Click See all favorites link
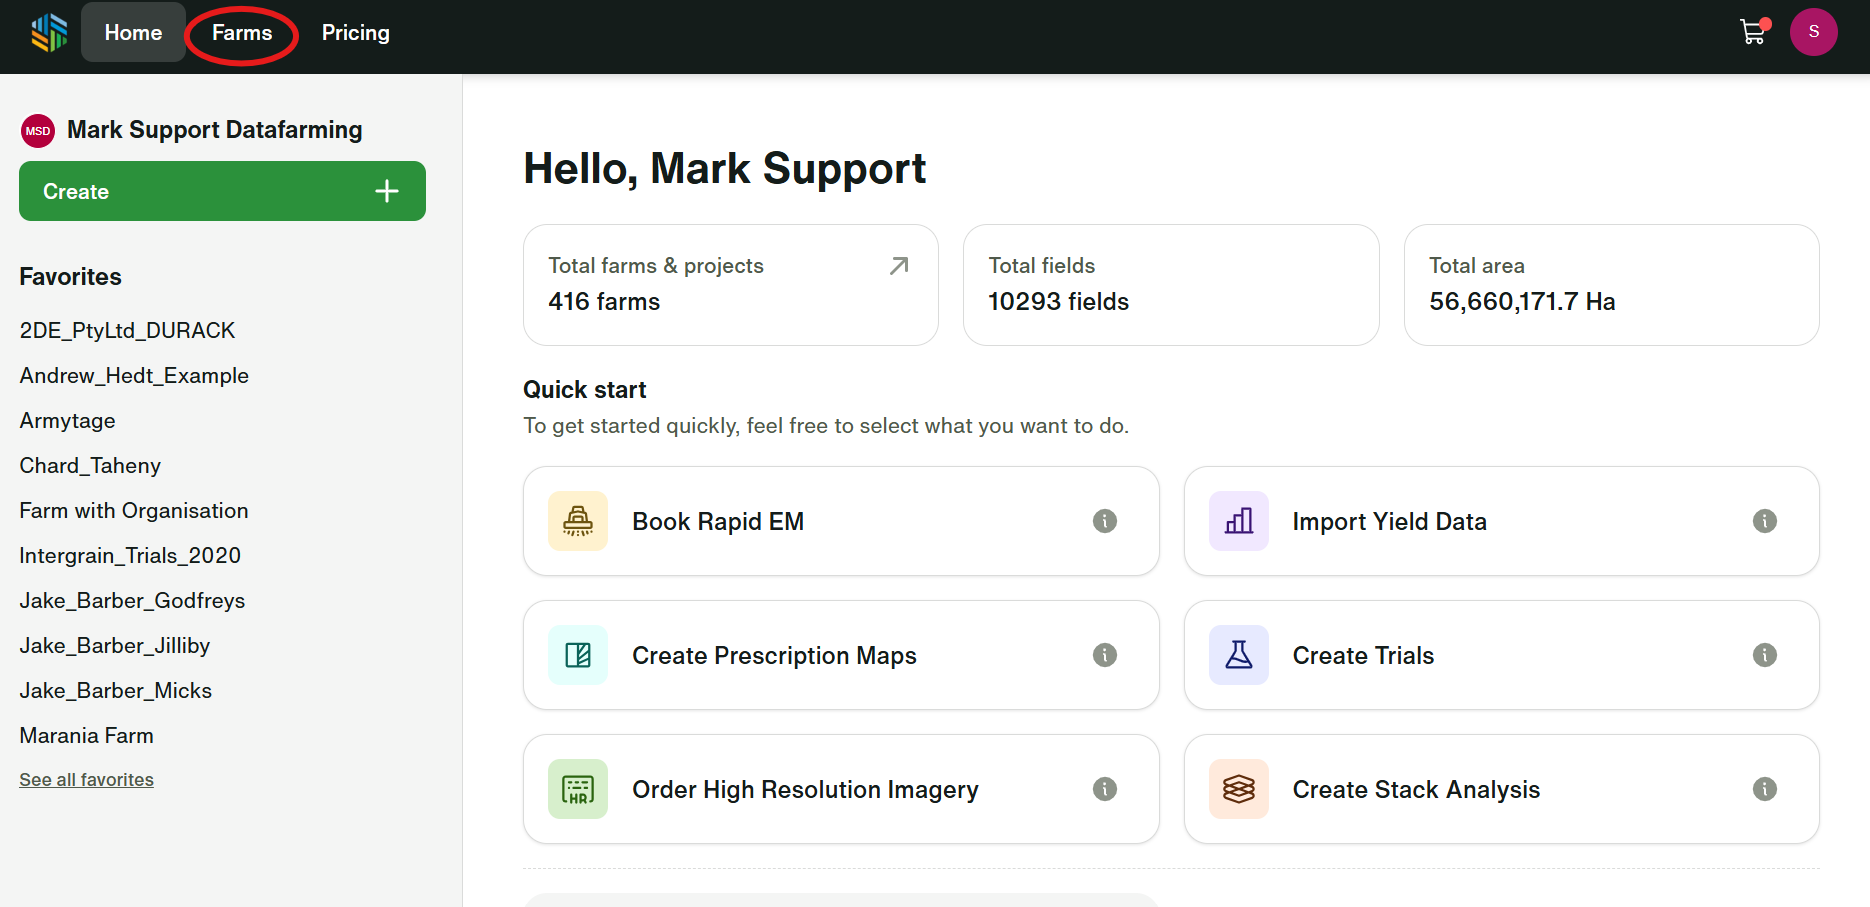Screen dimensions: 1870x907 pos(87,780)
